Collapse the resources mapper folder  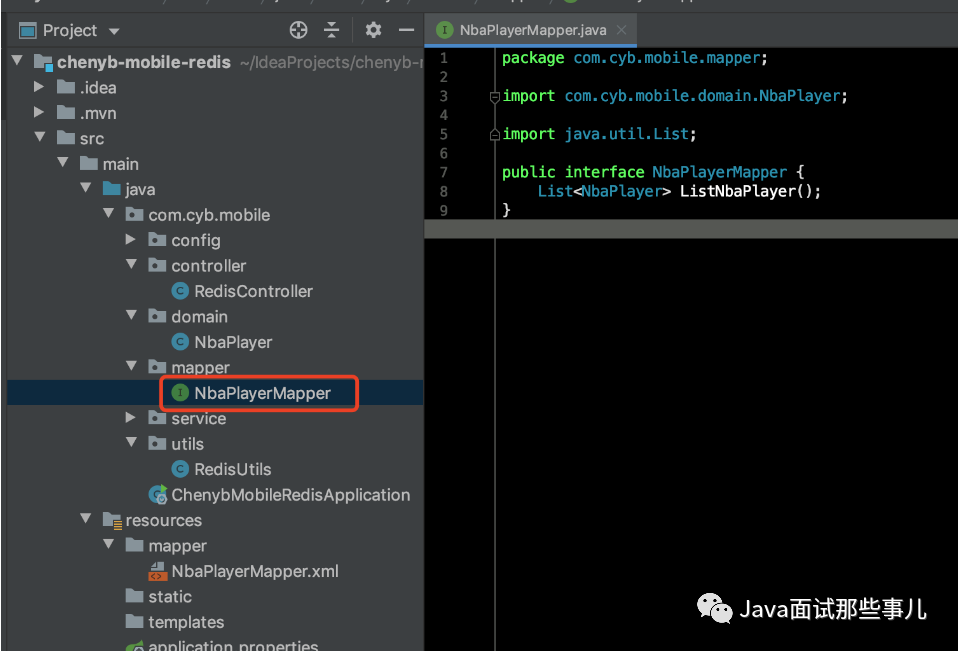[109, 544]
